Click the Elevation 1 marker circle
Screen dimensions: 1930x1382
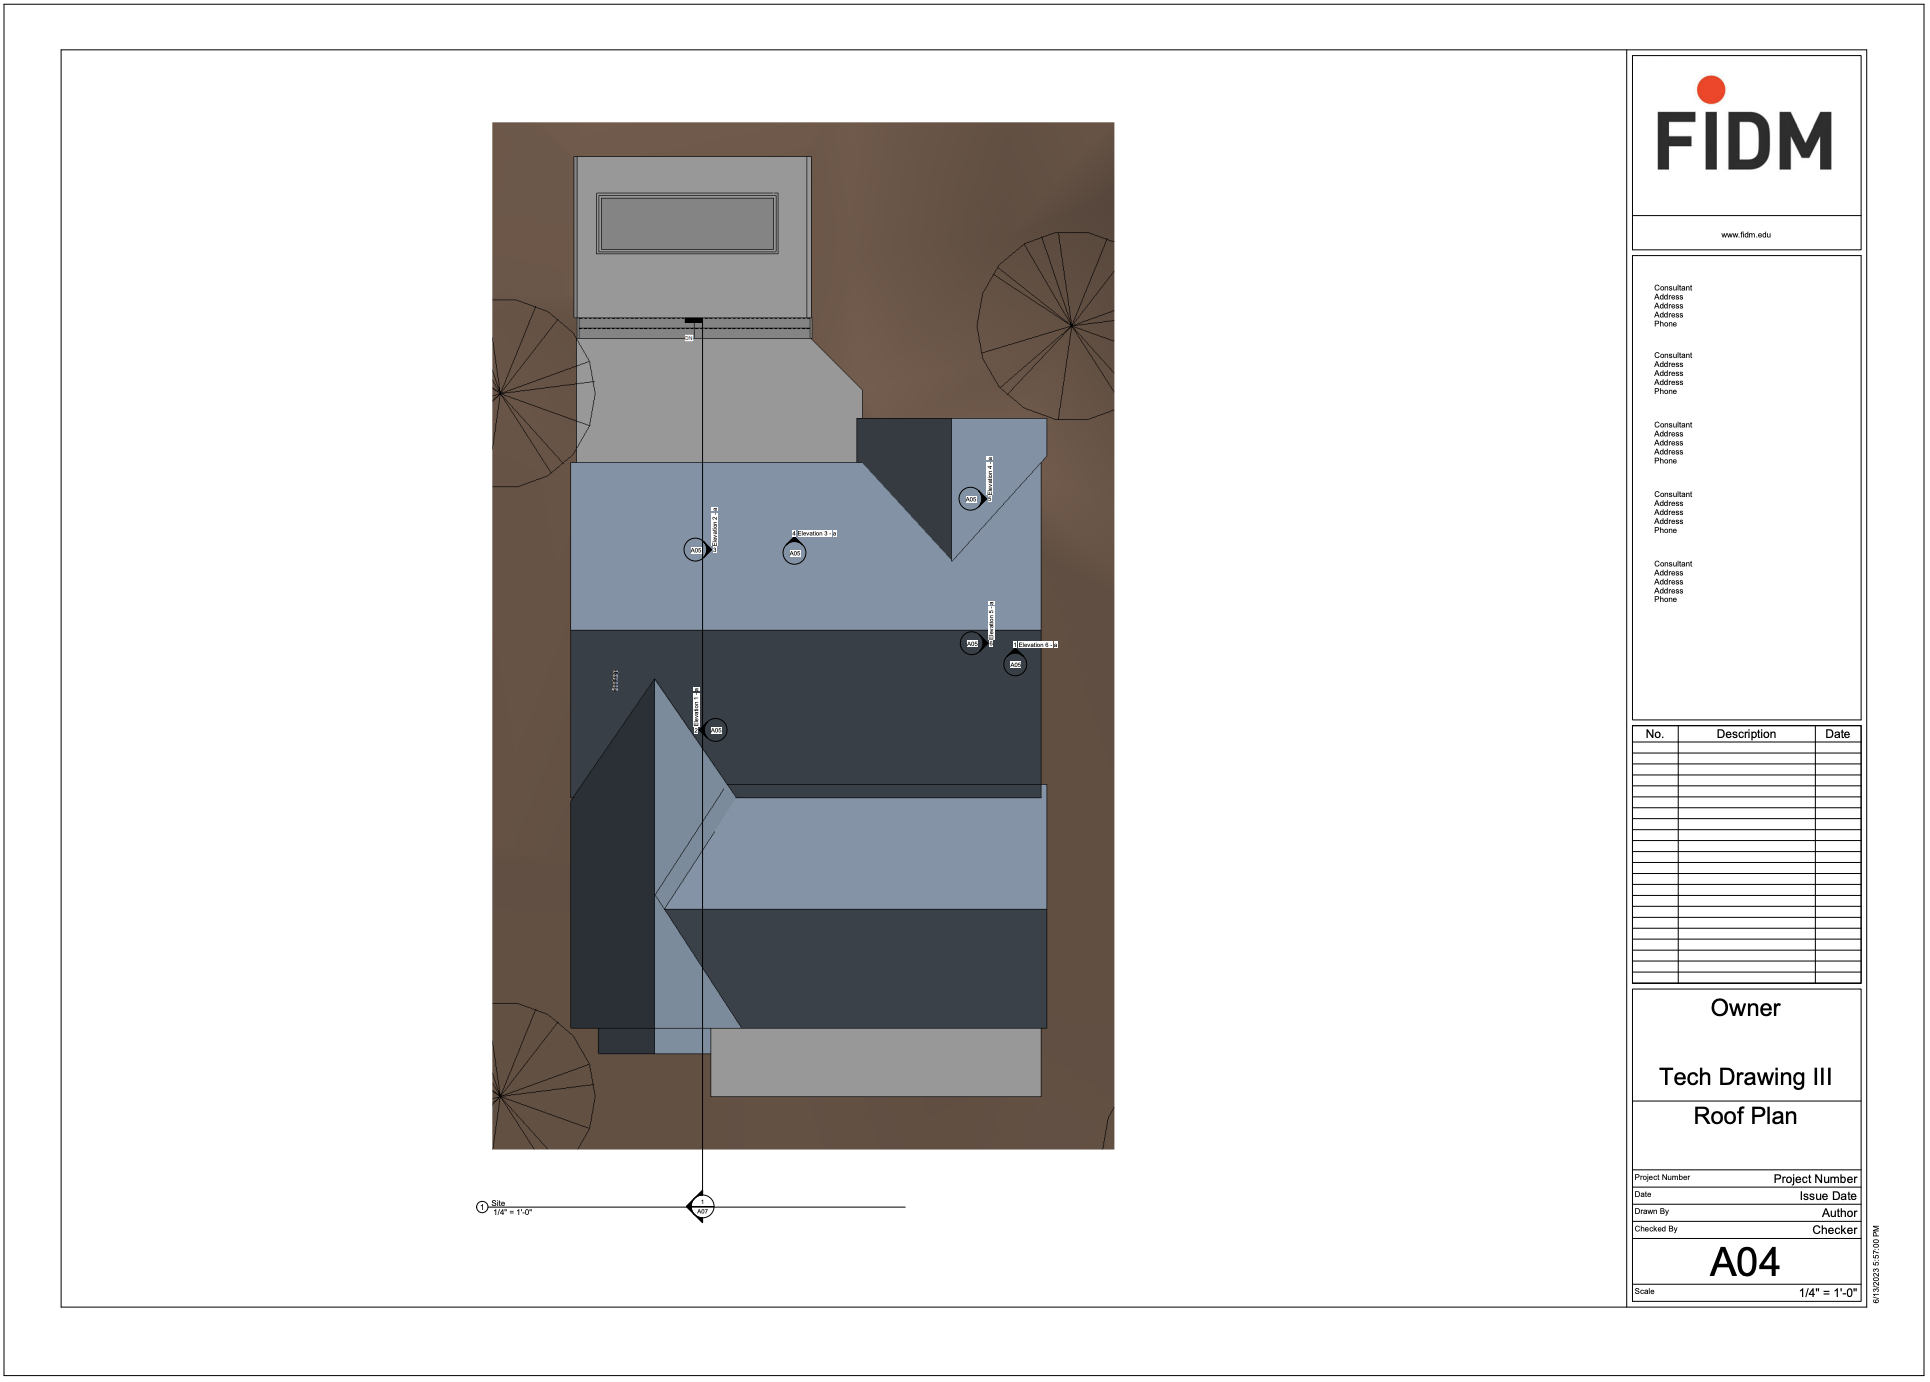pyautogui.click(x=715, y=730)
